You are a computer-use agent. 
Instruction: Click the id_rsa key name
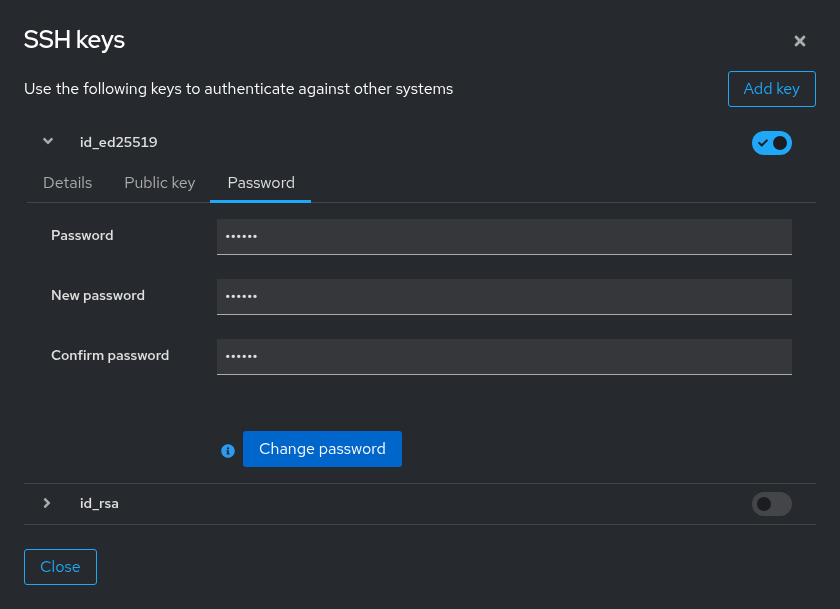pos(99,503)
